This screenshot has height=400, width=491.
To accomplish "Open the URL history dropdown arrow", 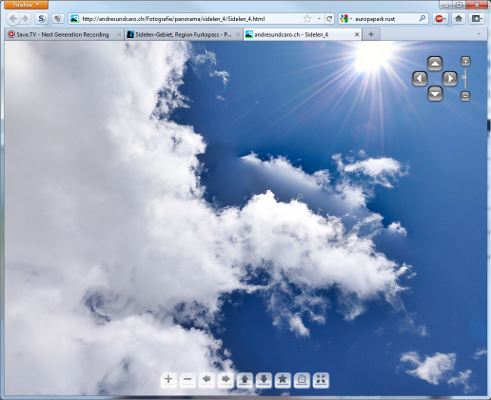I will point(319,19).
